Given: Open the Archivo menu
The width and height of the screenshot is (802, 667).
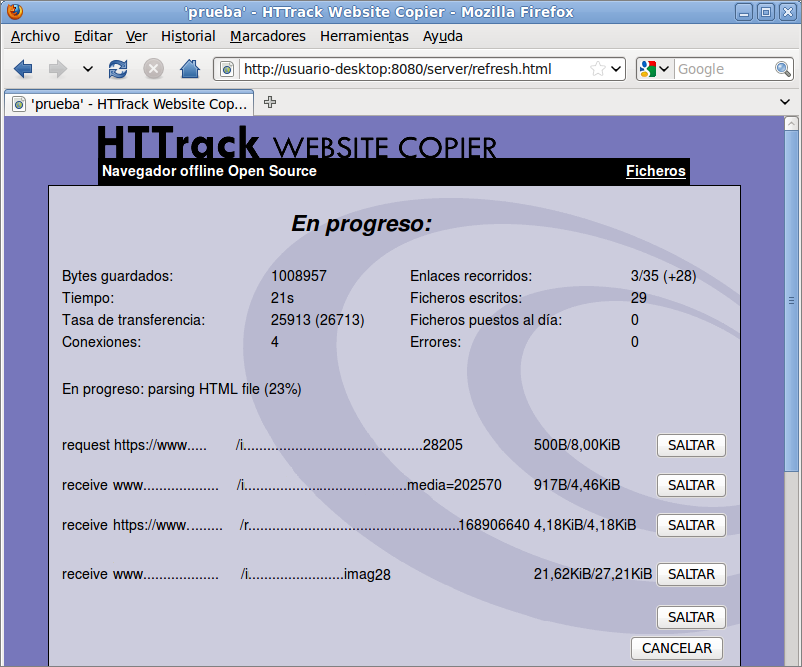Looking at the screenshot, I should (35, 36).
